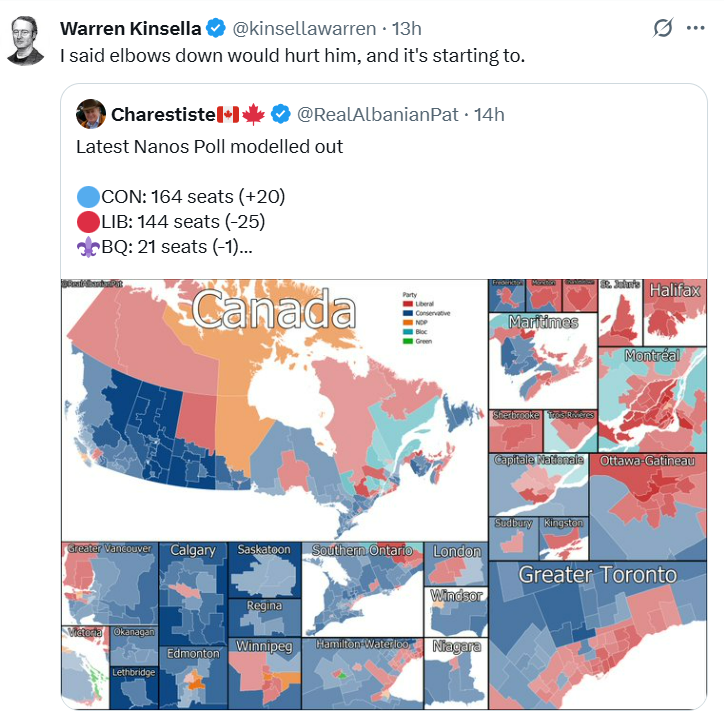Image resolution: width=724 pixels, height=716 pixels.
Task: Click the blue circle beside CON
Action: pos(87,197)
